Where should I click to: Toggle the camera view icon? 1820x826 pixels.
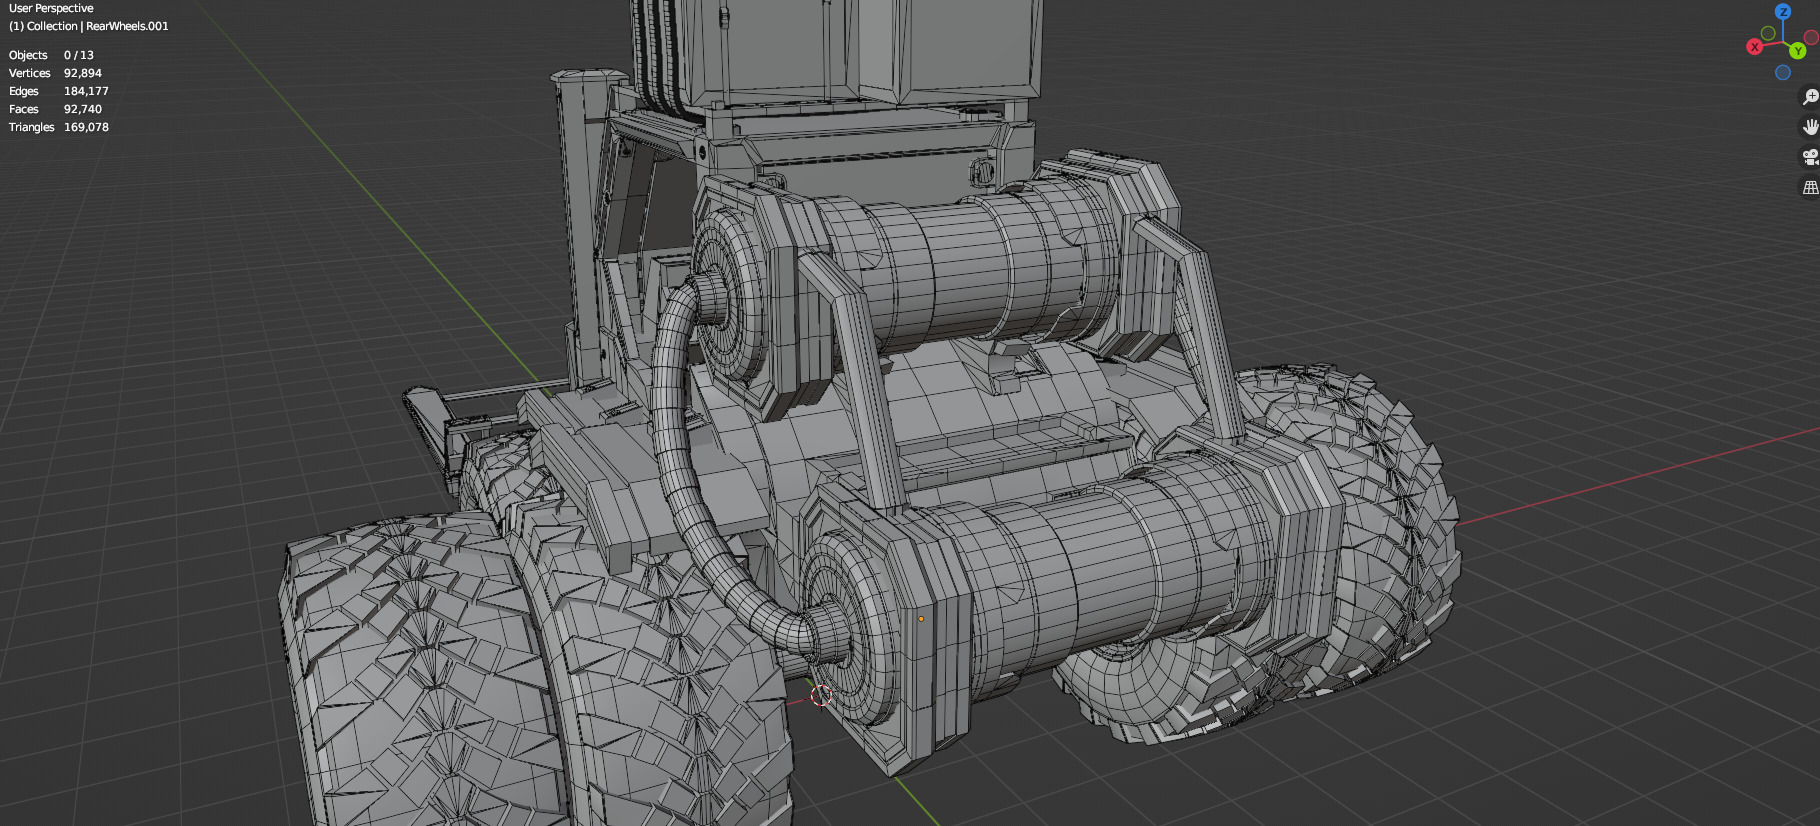(1809, 157)
